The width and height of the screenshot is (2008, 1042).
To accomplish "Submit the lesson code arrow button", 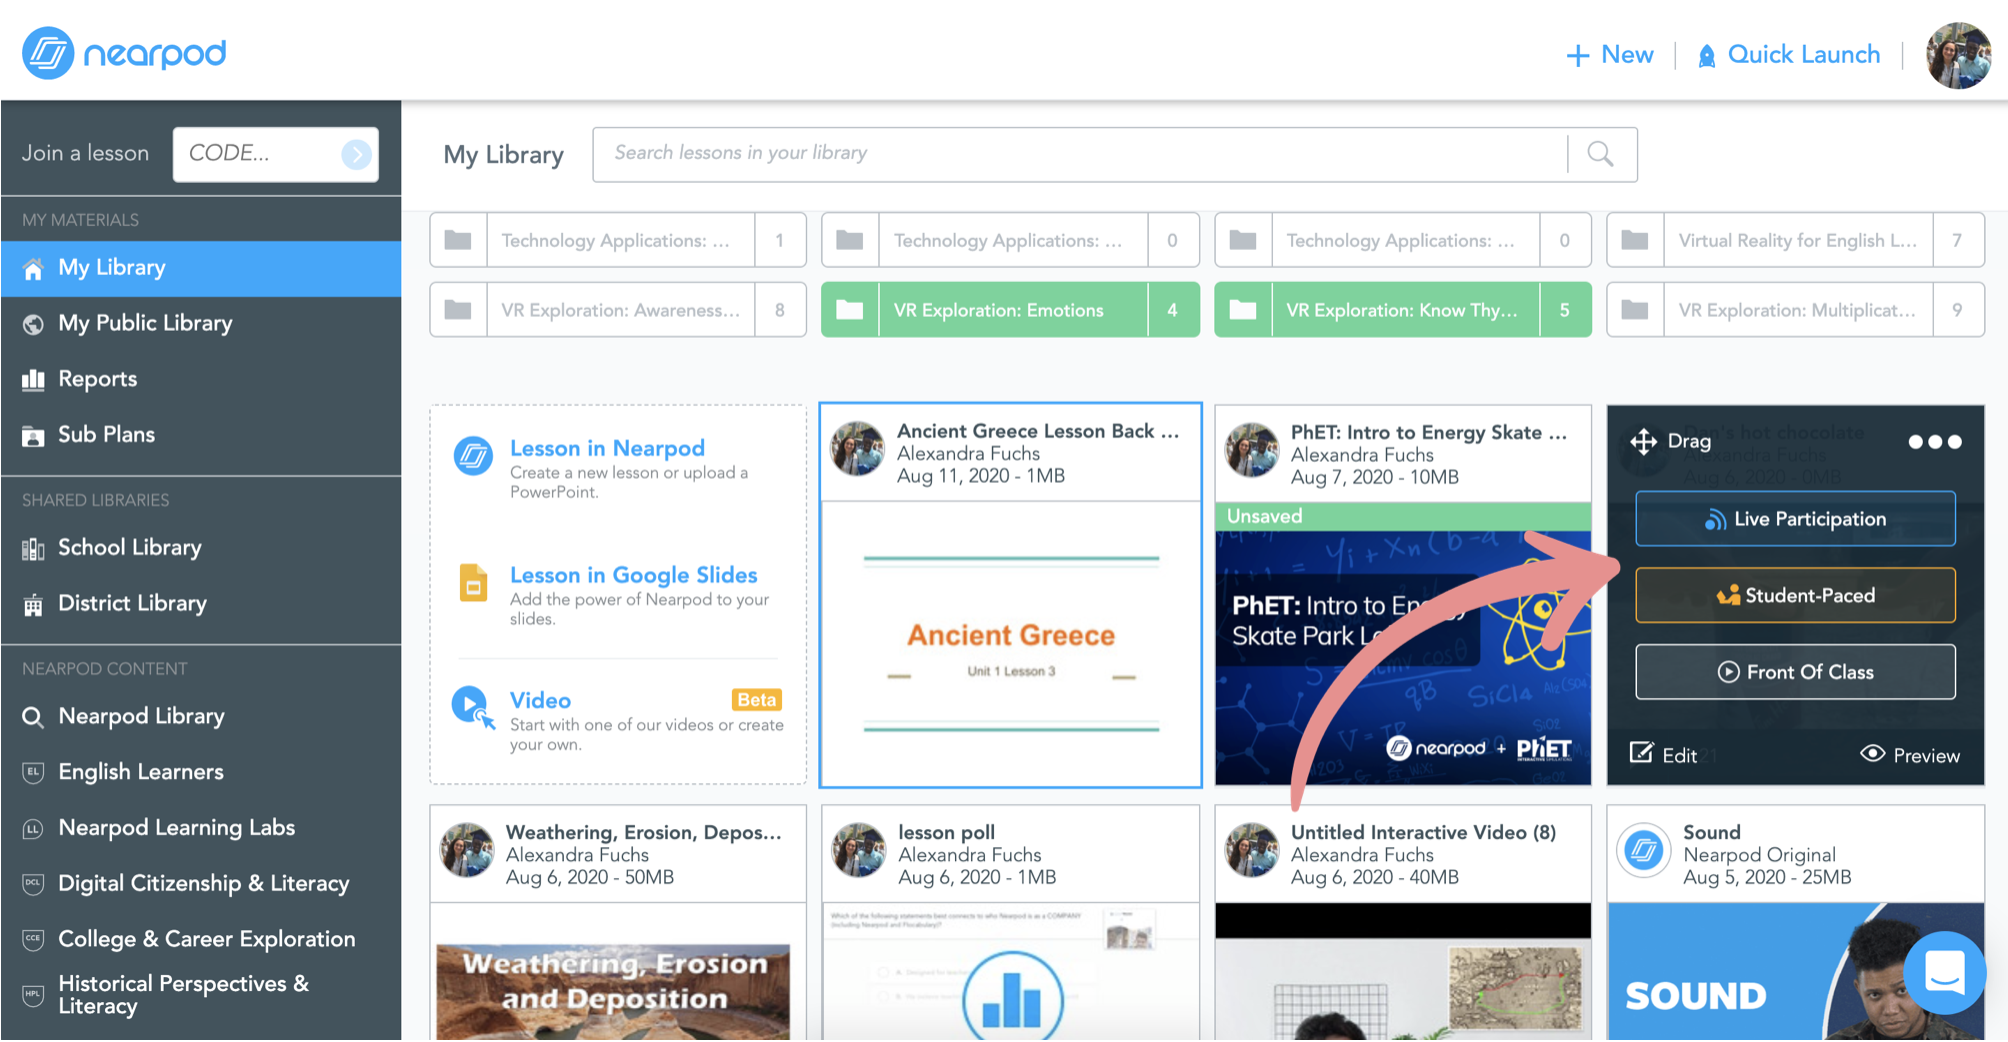I will [x=356, y=154].
